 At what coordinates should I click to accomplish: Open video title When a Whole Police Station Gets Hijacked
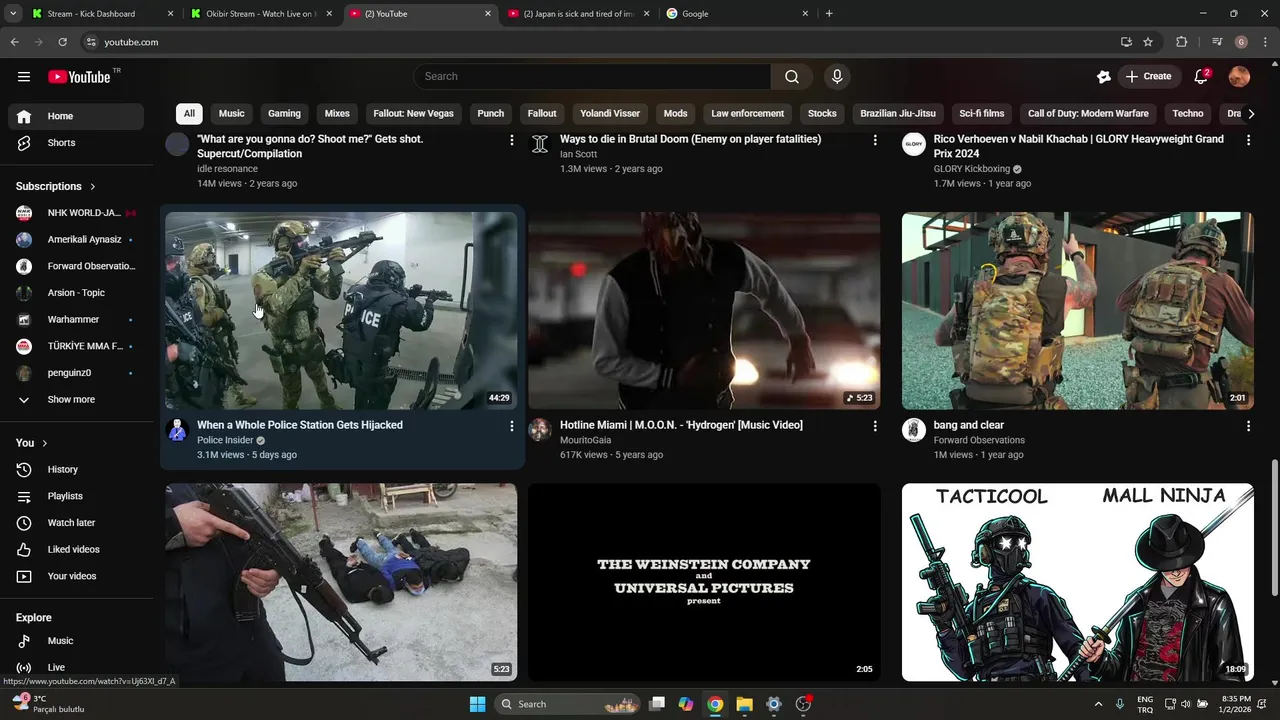click(x=300, y=425)
